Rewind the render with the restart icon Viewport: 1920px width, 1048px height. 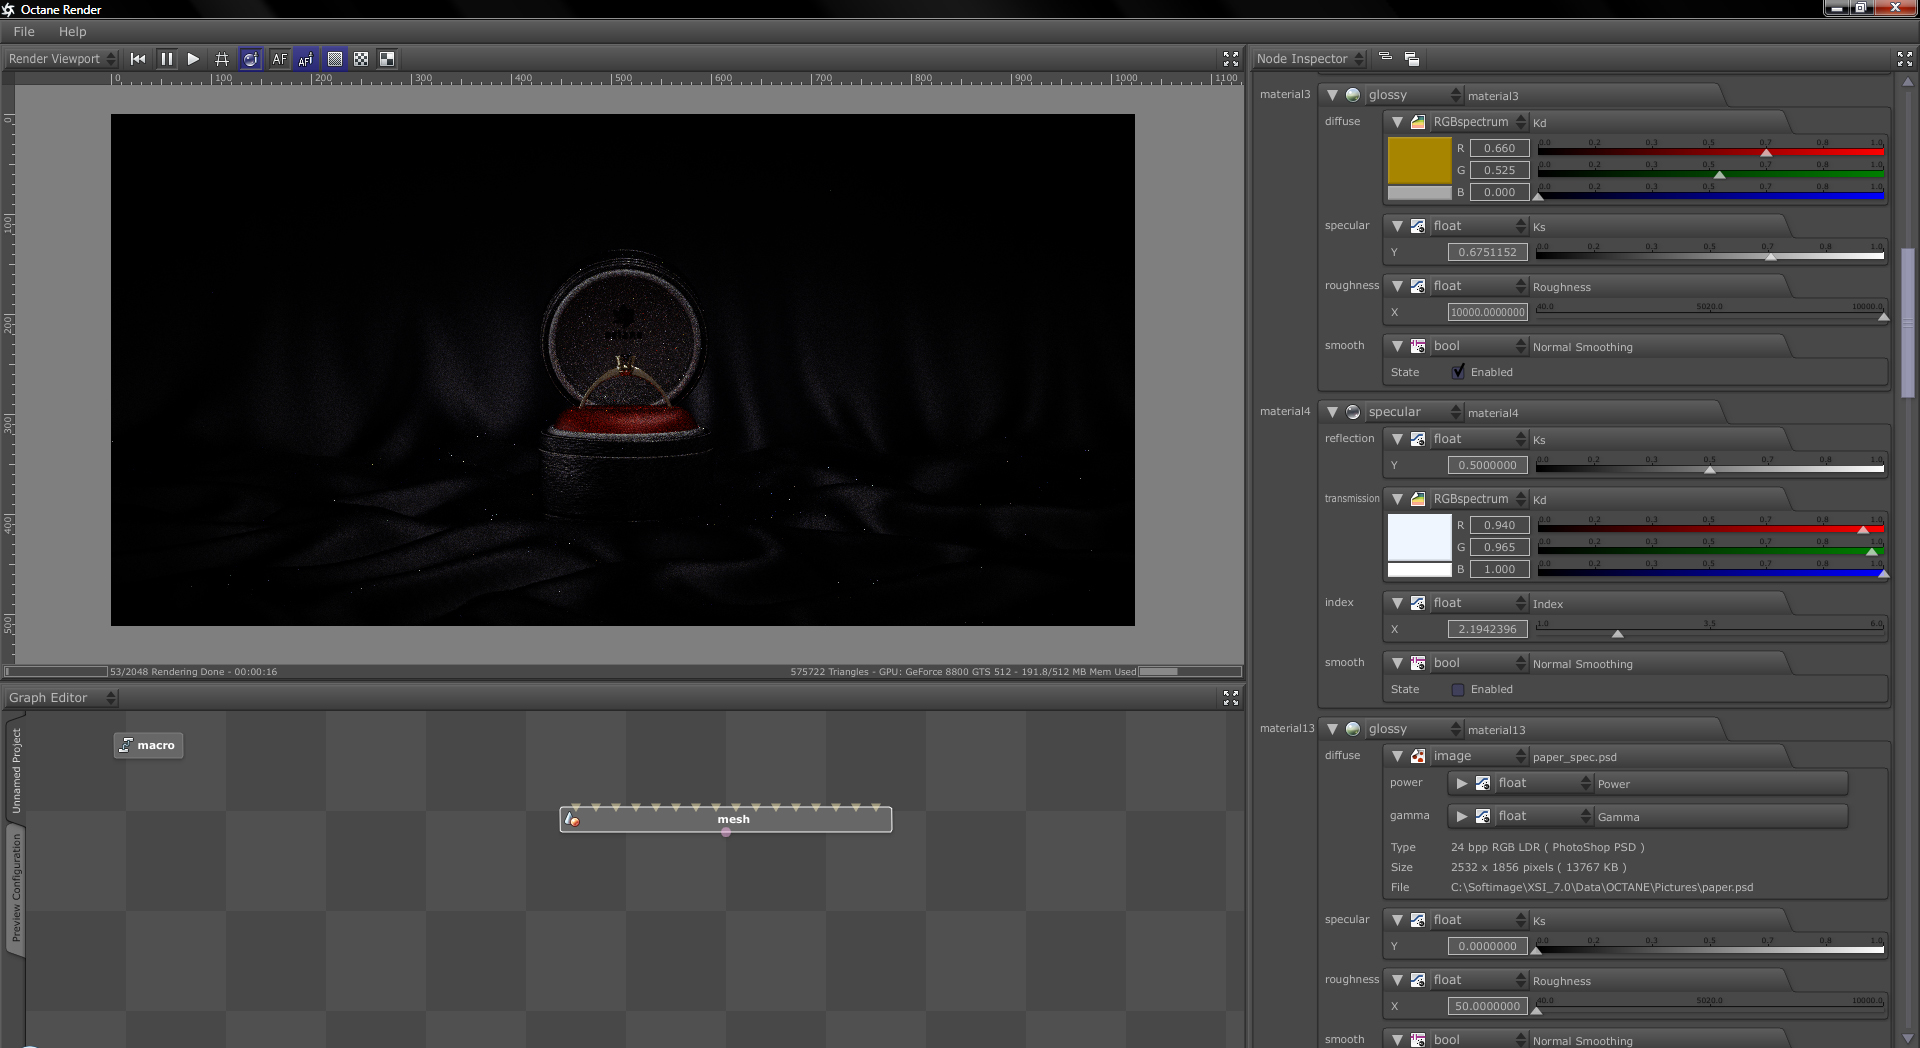click(138, 59)
